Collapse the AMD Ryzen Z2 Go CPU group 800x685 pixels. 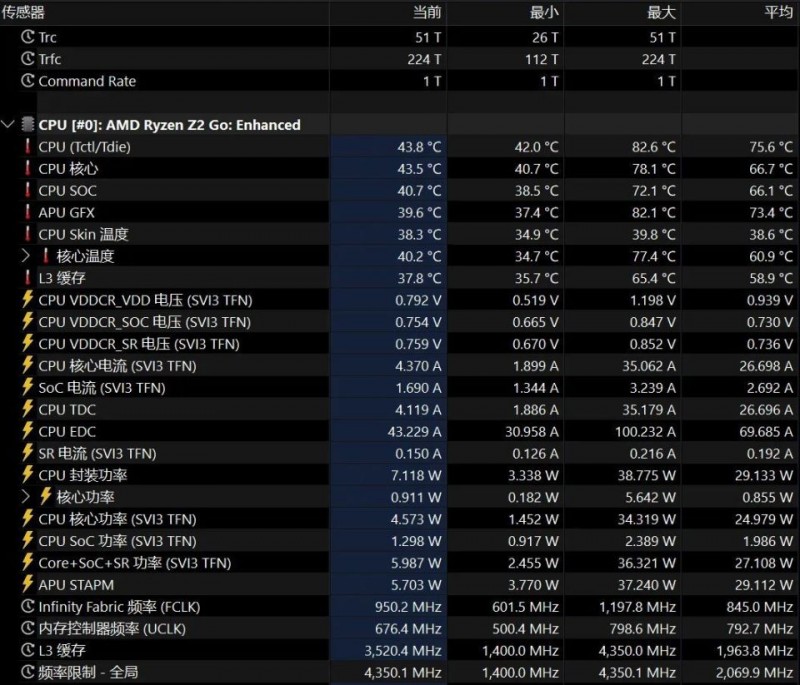coord(9,125)
